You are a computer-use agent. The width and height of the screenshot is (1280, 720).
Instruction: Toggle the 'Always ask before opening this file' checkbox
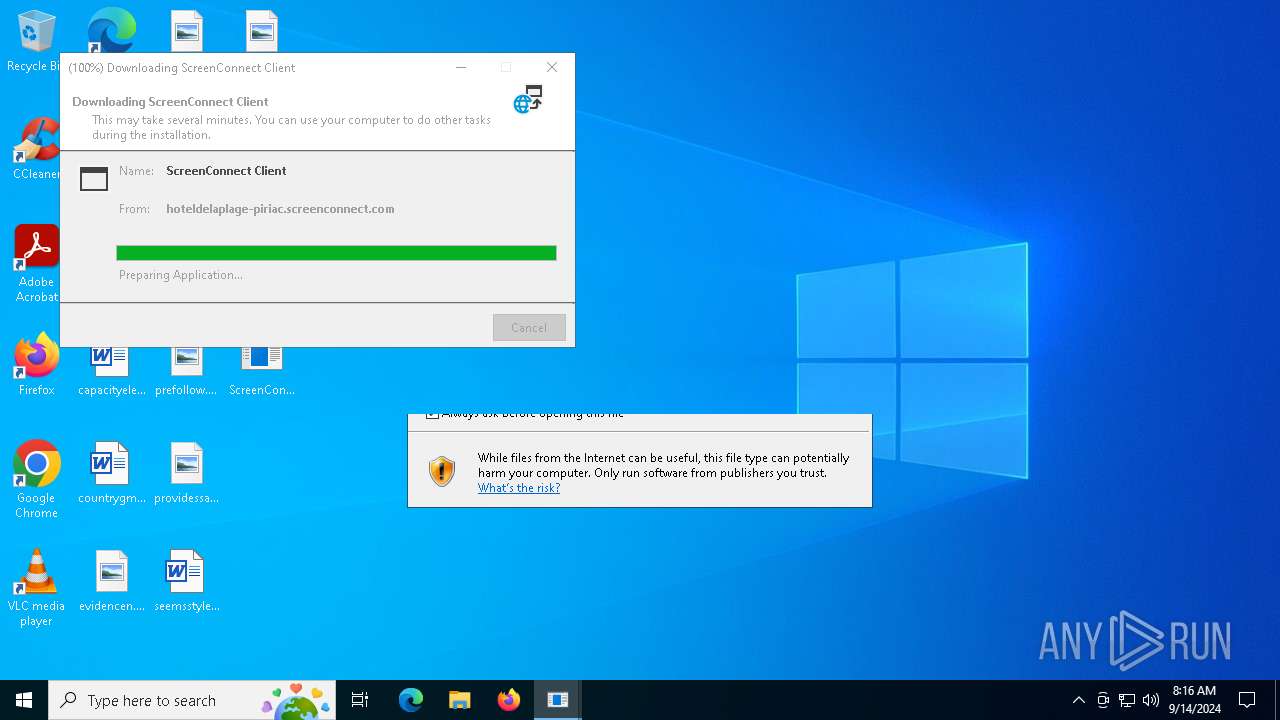(432, 415)
